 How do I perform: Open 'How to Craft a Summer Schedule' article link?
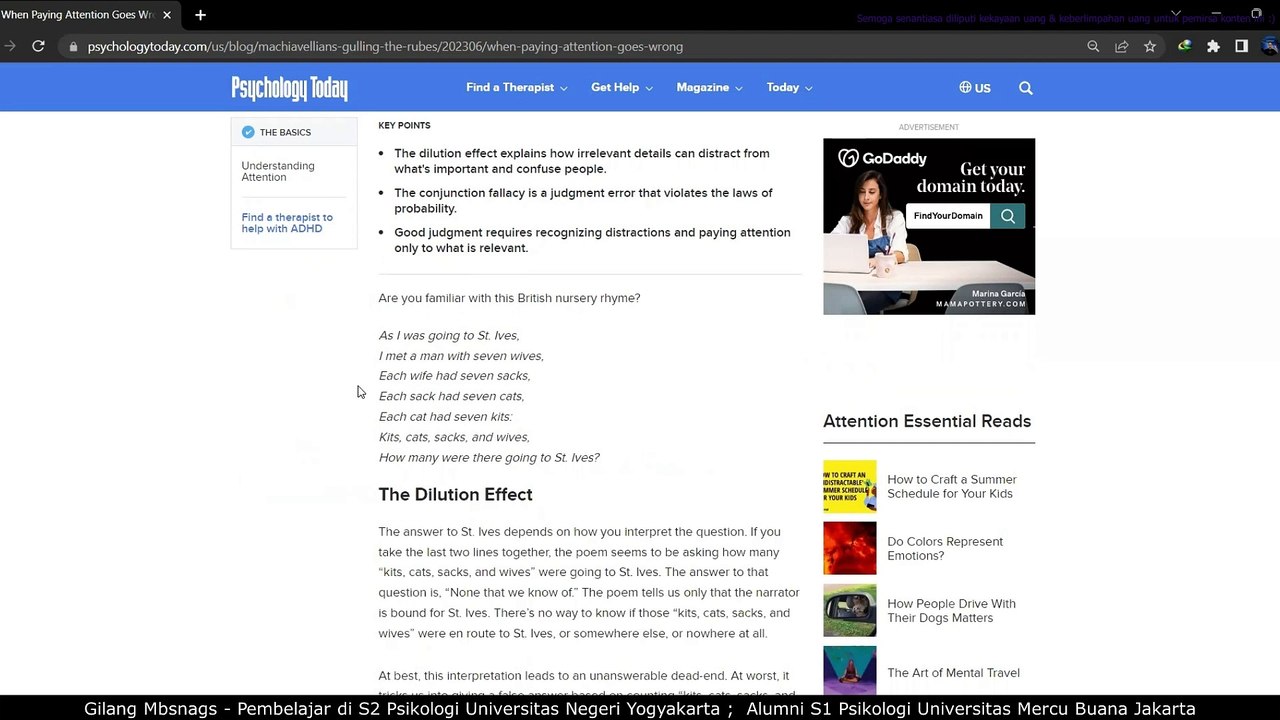click(952, 487)
